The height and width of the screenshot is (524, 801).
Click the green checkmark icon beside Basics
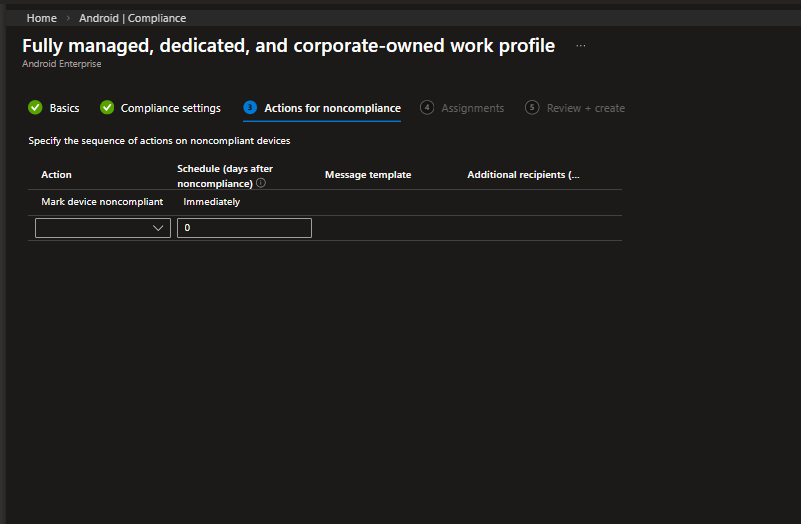[35, 108]
